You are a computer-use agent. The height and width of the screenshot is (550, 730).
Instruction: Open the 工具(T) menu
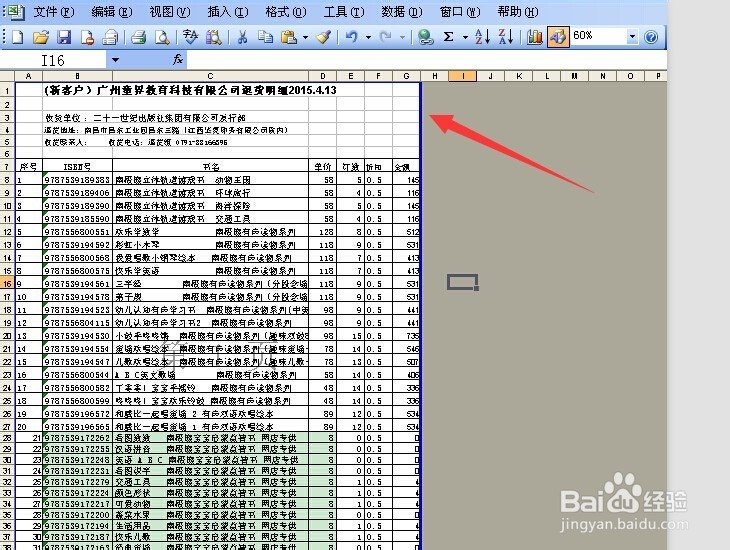[344, 12]
